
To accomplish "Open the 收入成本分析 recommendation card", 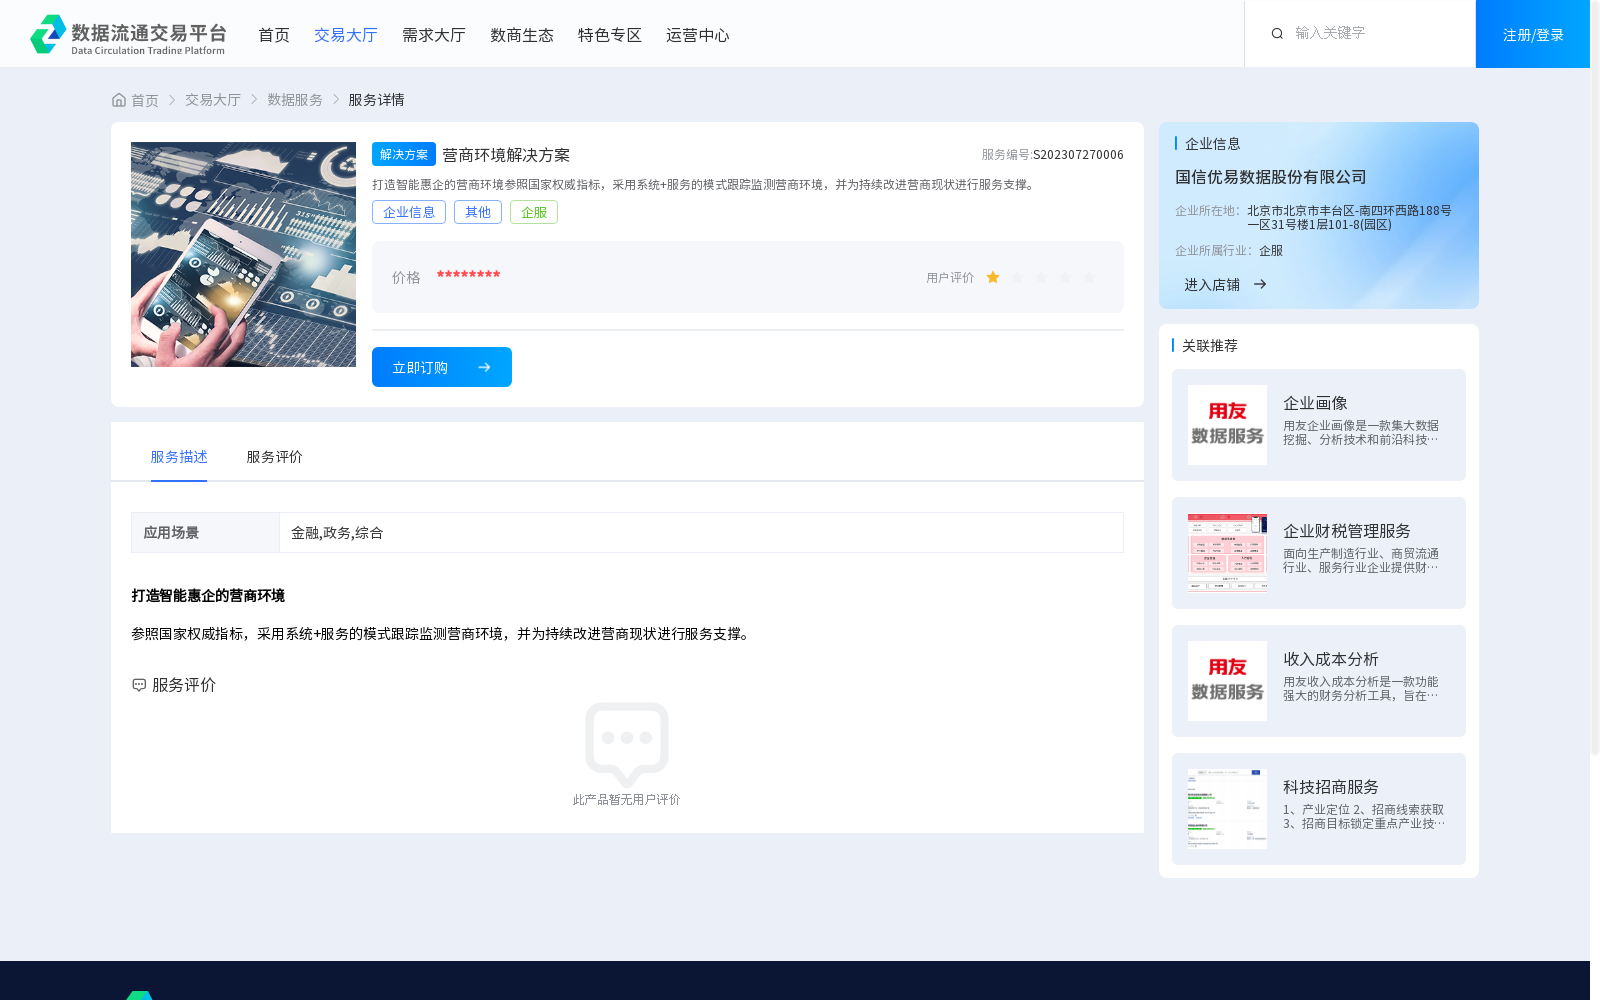I will (x=1319, y=681).
